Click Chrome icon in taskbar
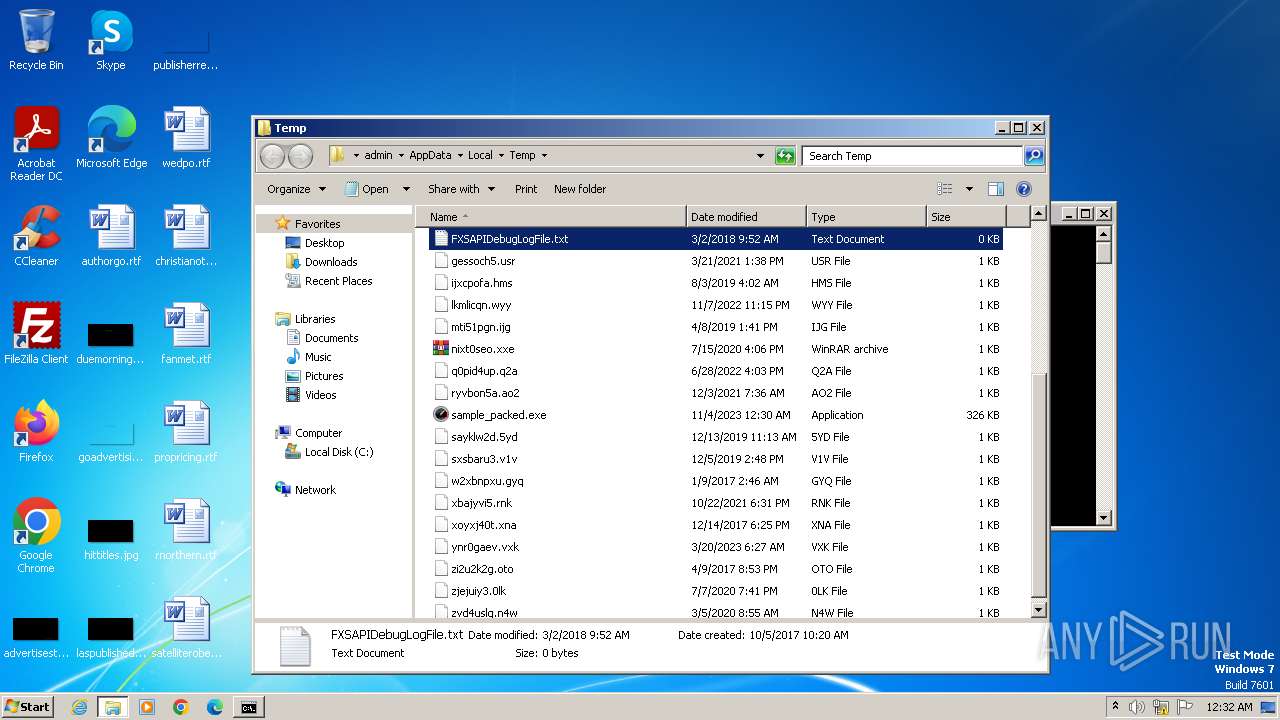This screenshot has width=1280, height=720. coord(180,707)
